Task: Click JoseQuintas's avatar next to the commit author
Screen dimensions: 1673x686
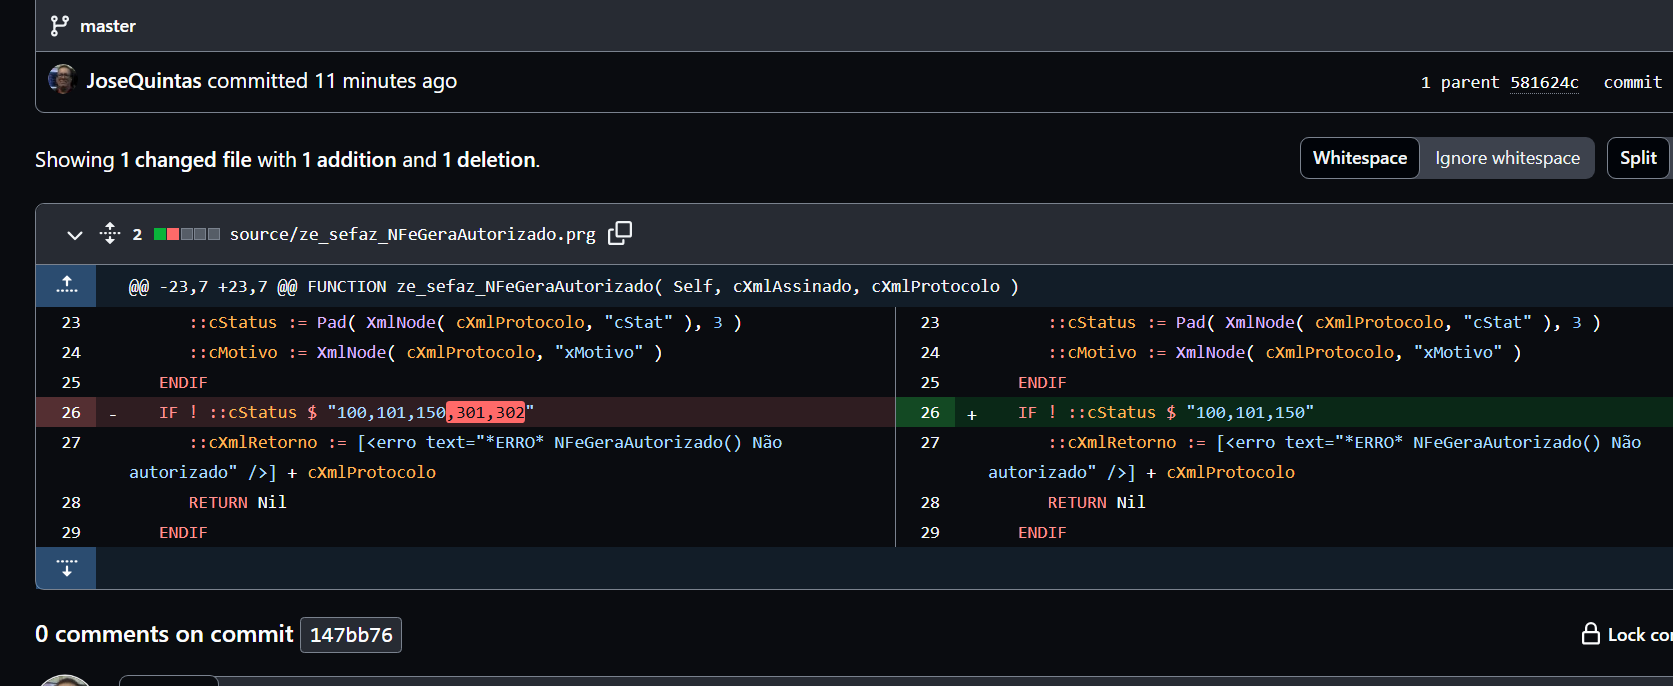Action: pyautogui.click(x=62, y=80)
